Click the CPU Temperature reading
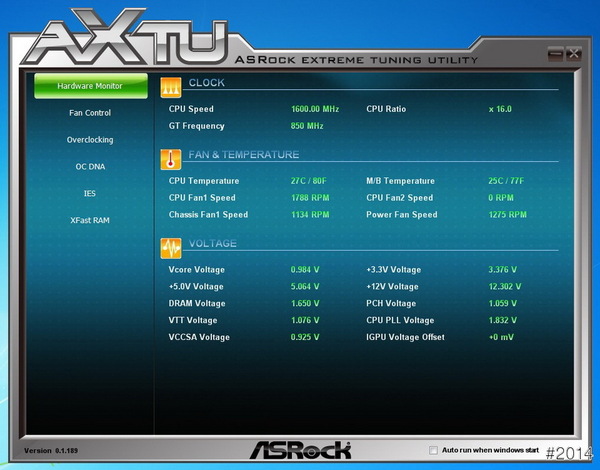 click(x=307, y=181)
